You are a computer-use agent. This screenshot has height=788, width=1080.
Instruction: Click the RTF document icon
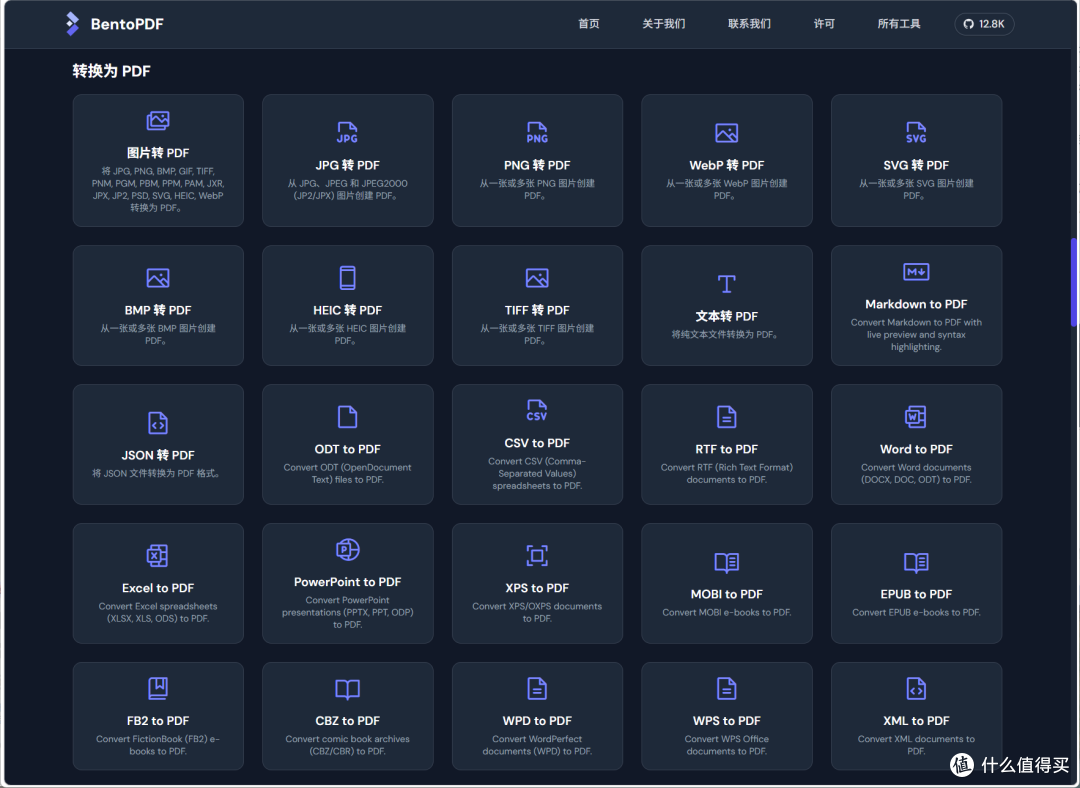[x=727, y=417]
